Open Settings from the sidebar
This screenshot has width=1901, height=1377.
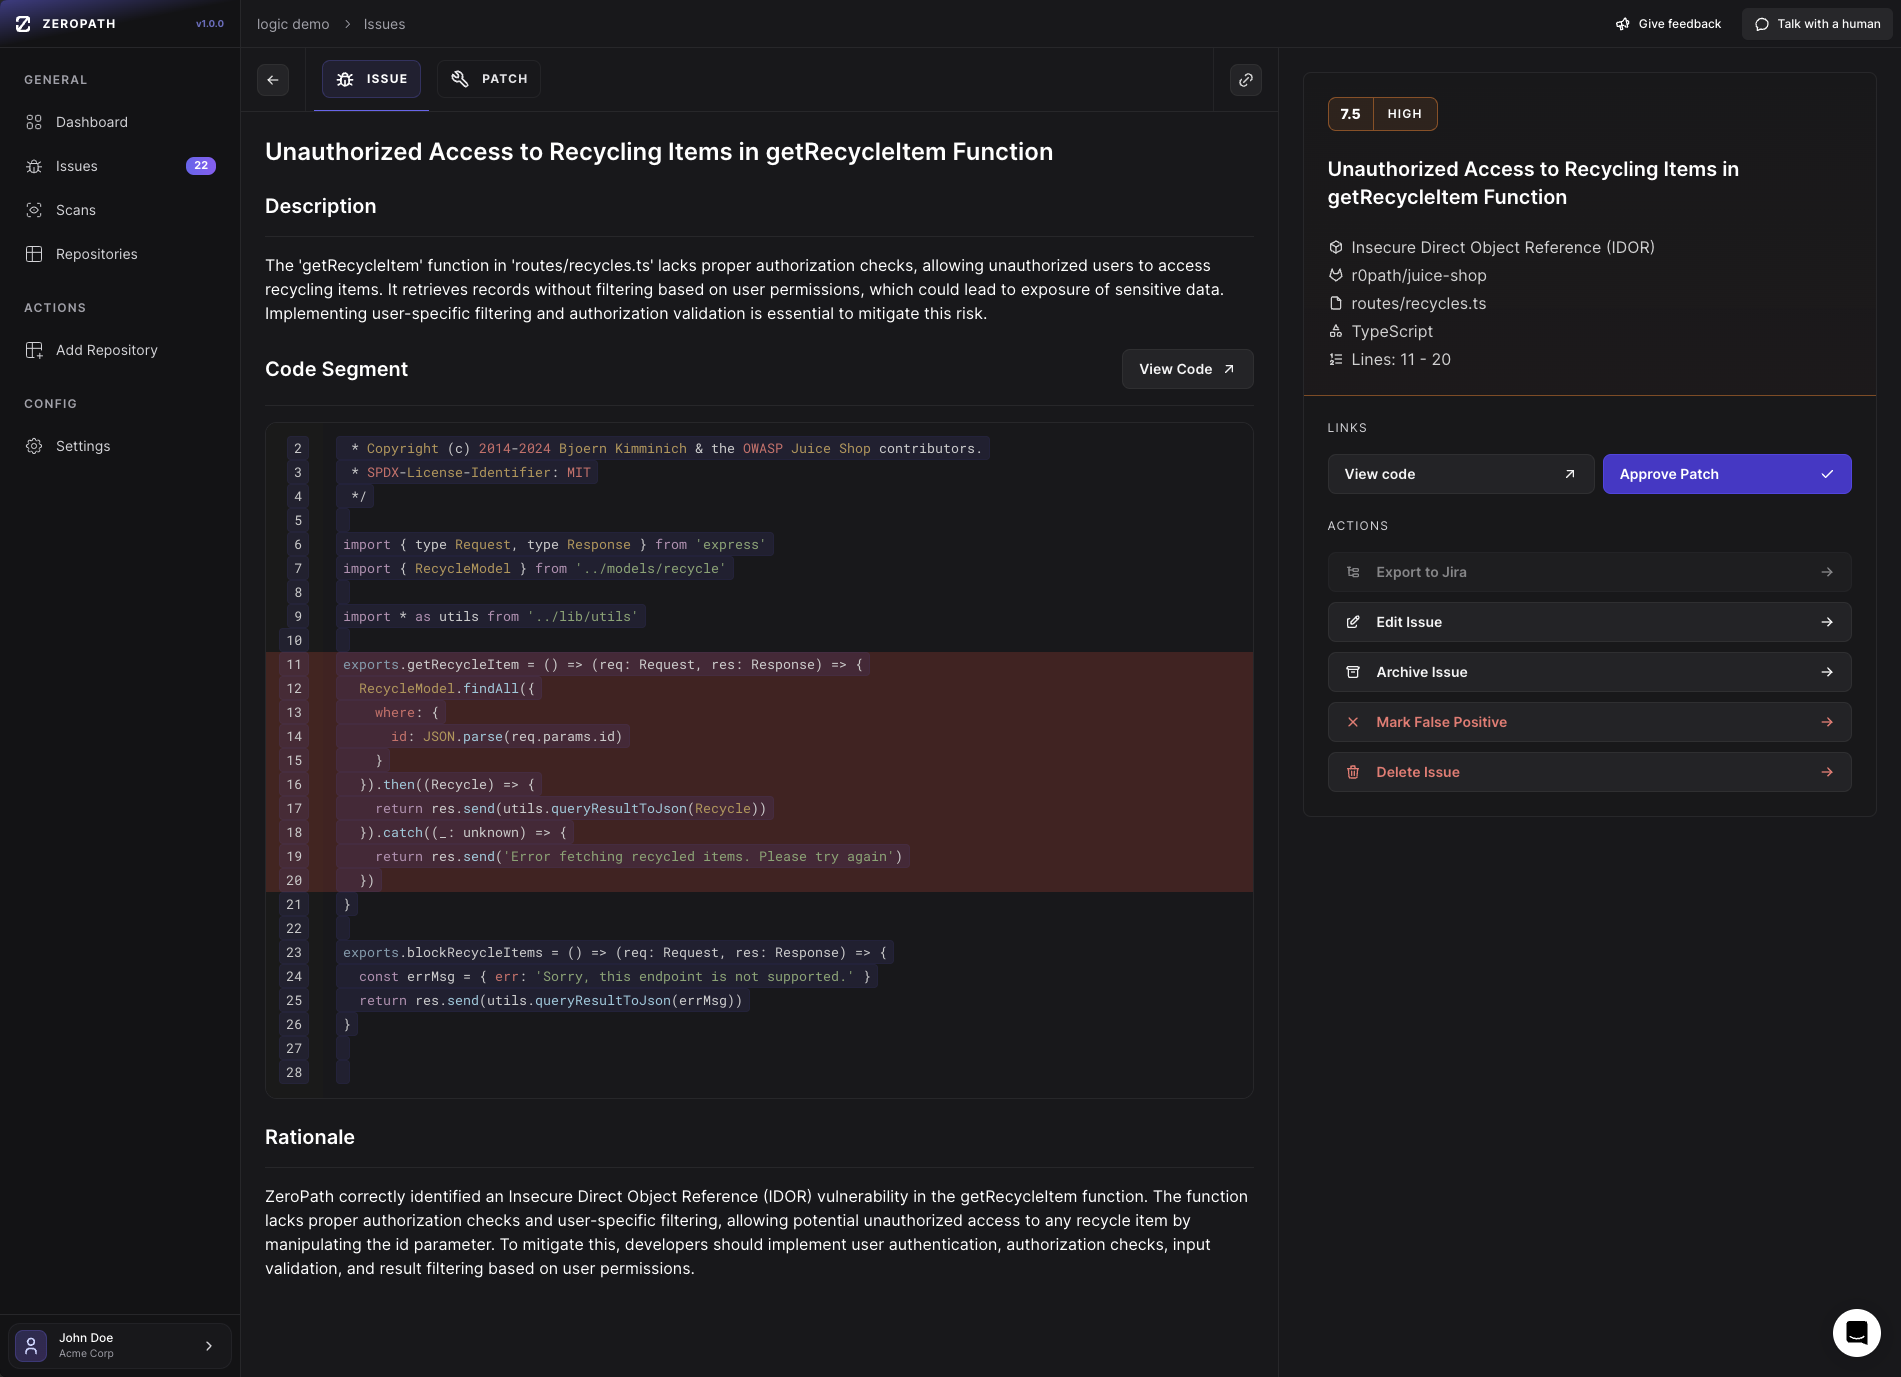pos(120,446)
